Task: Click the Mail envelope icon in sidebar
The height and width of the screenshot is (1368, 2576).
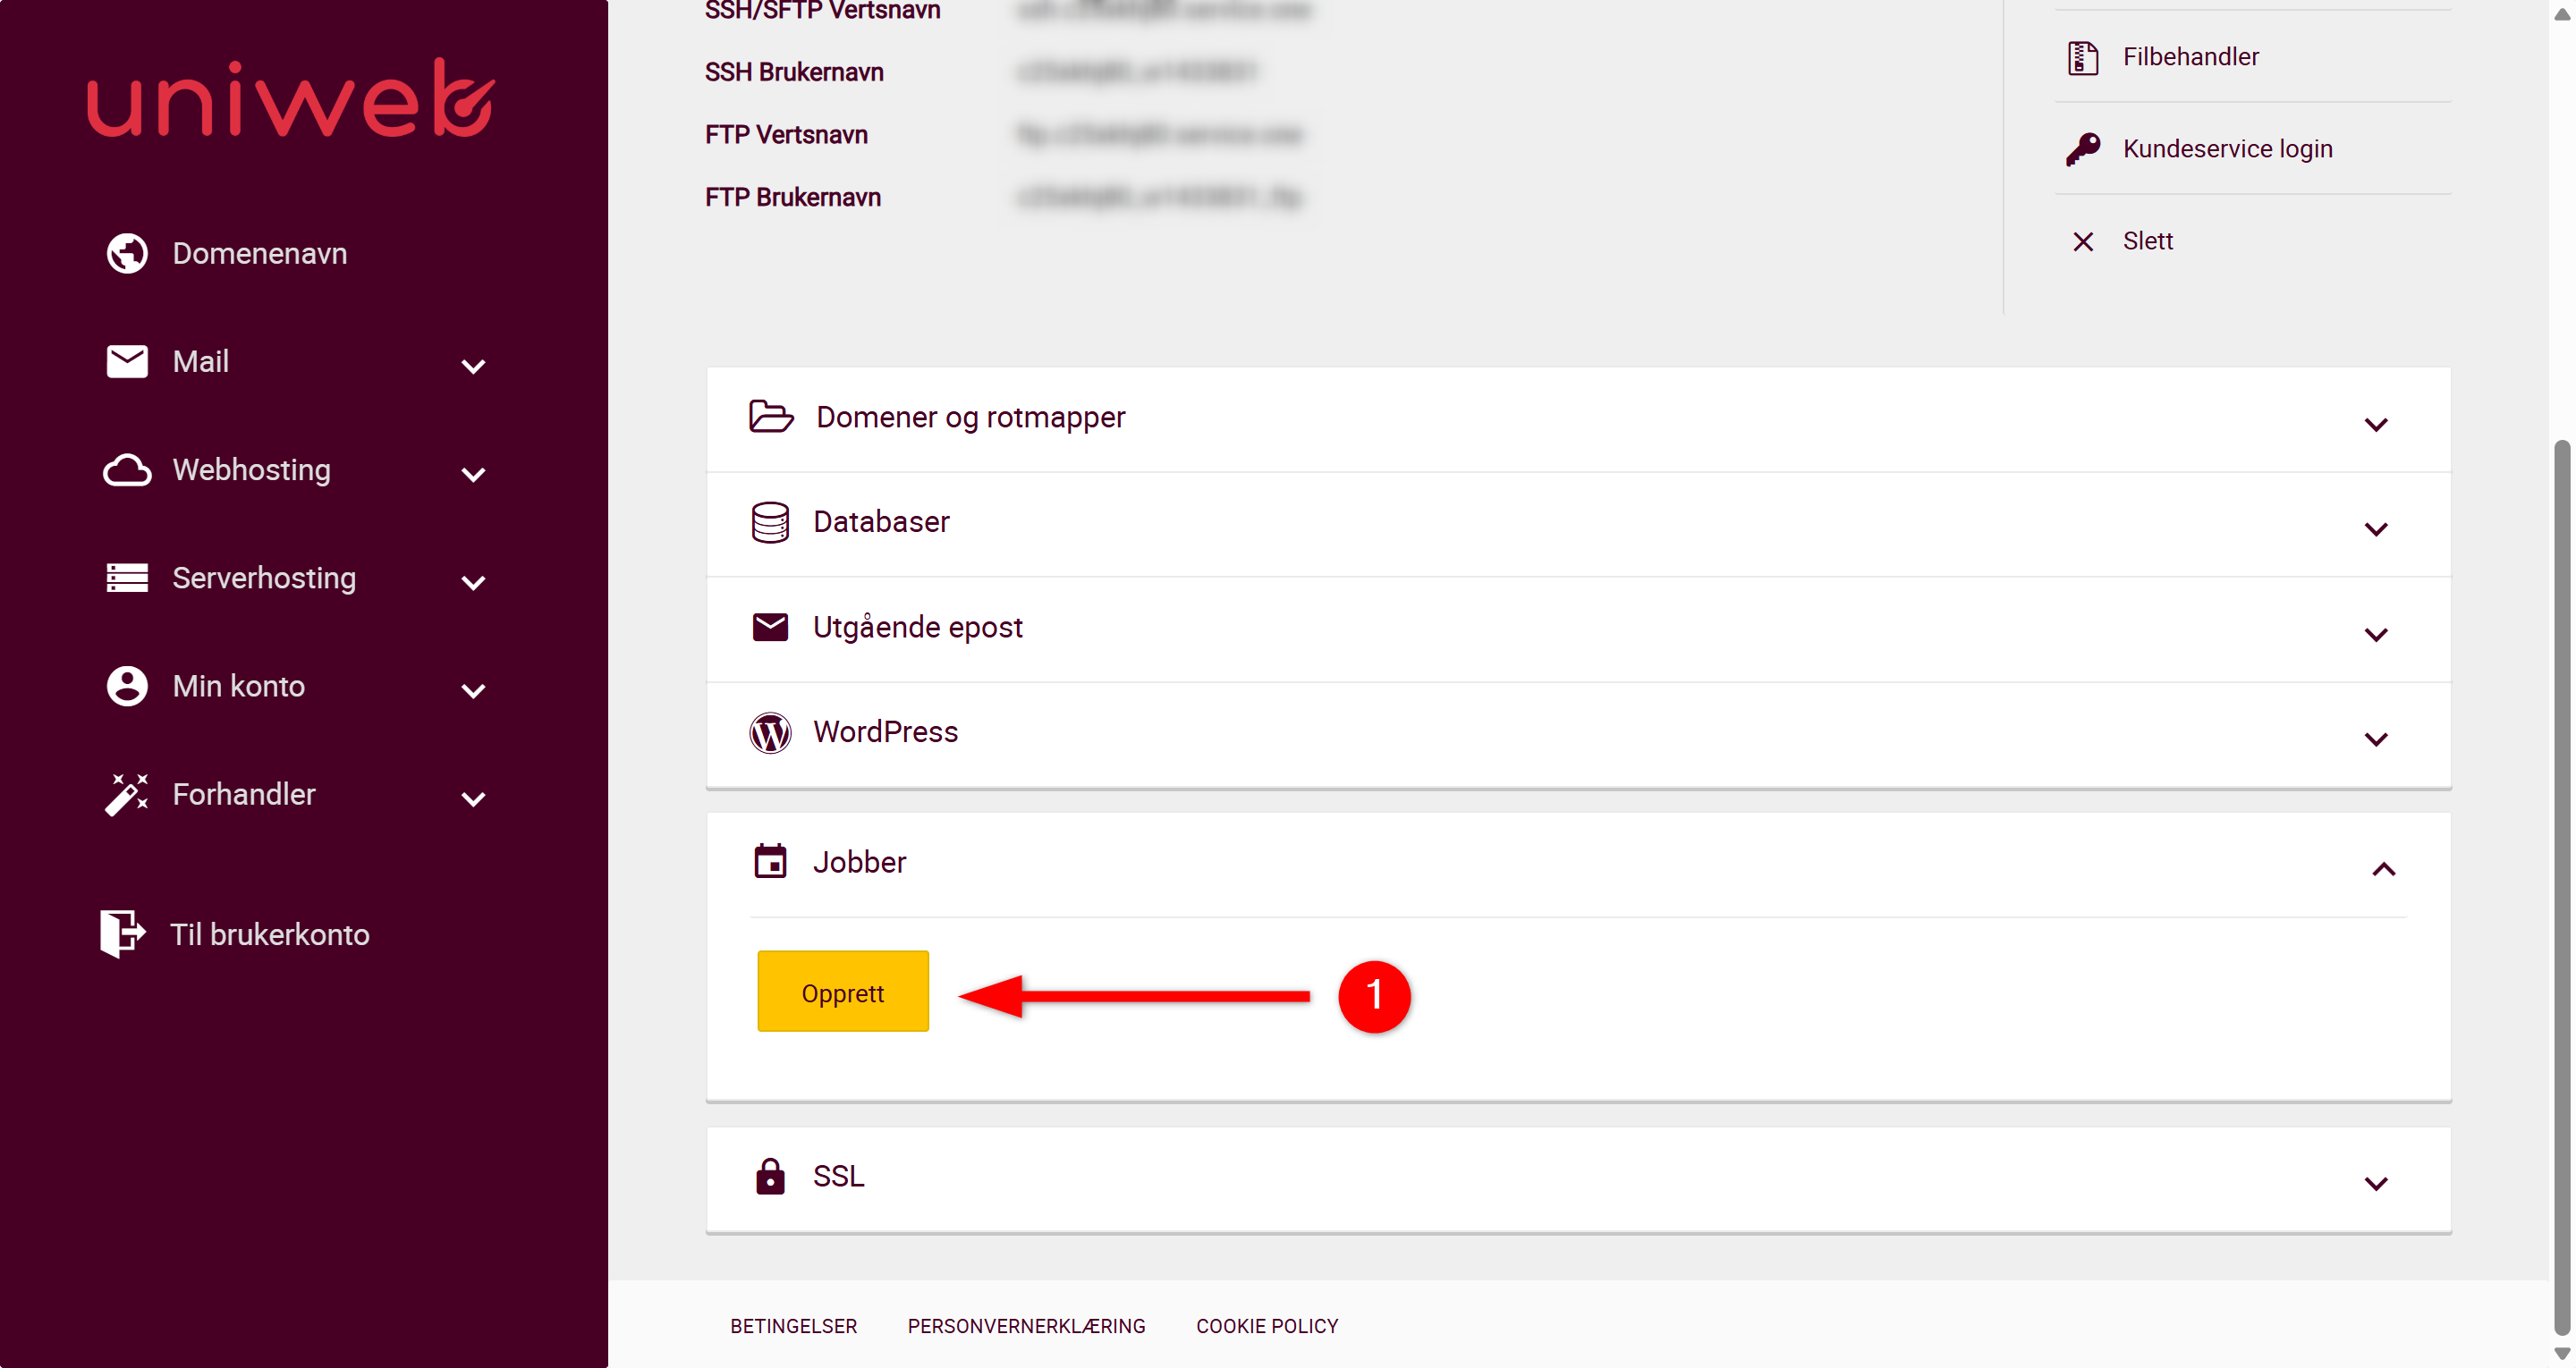Action: [x=127, y=361]
